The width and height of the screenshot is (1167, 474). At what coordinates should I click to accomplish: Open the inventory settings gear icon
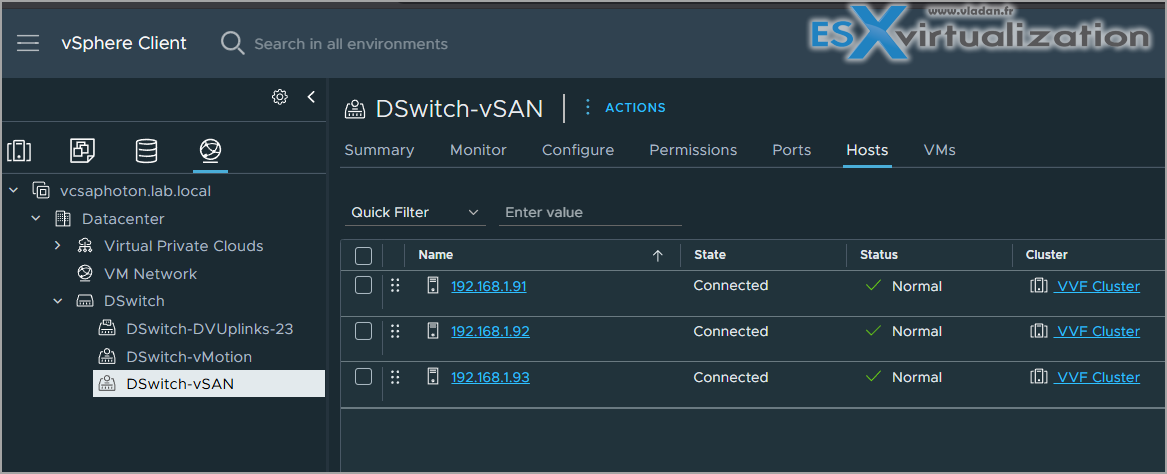[x=280, y=97]
